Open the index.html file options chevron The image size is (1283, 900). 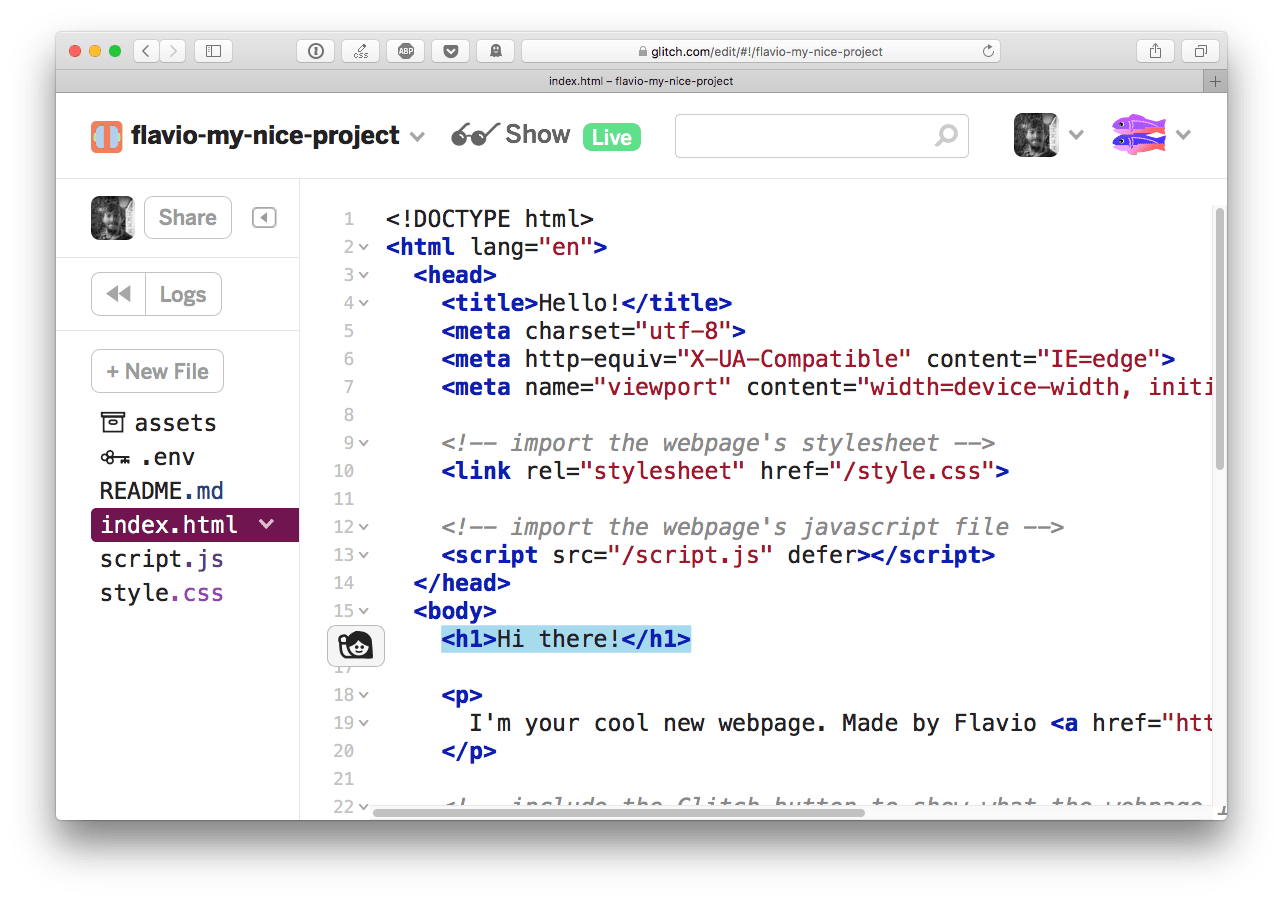[266, 524]
